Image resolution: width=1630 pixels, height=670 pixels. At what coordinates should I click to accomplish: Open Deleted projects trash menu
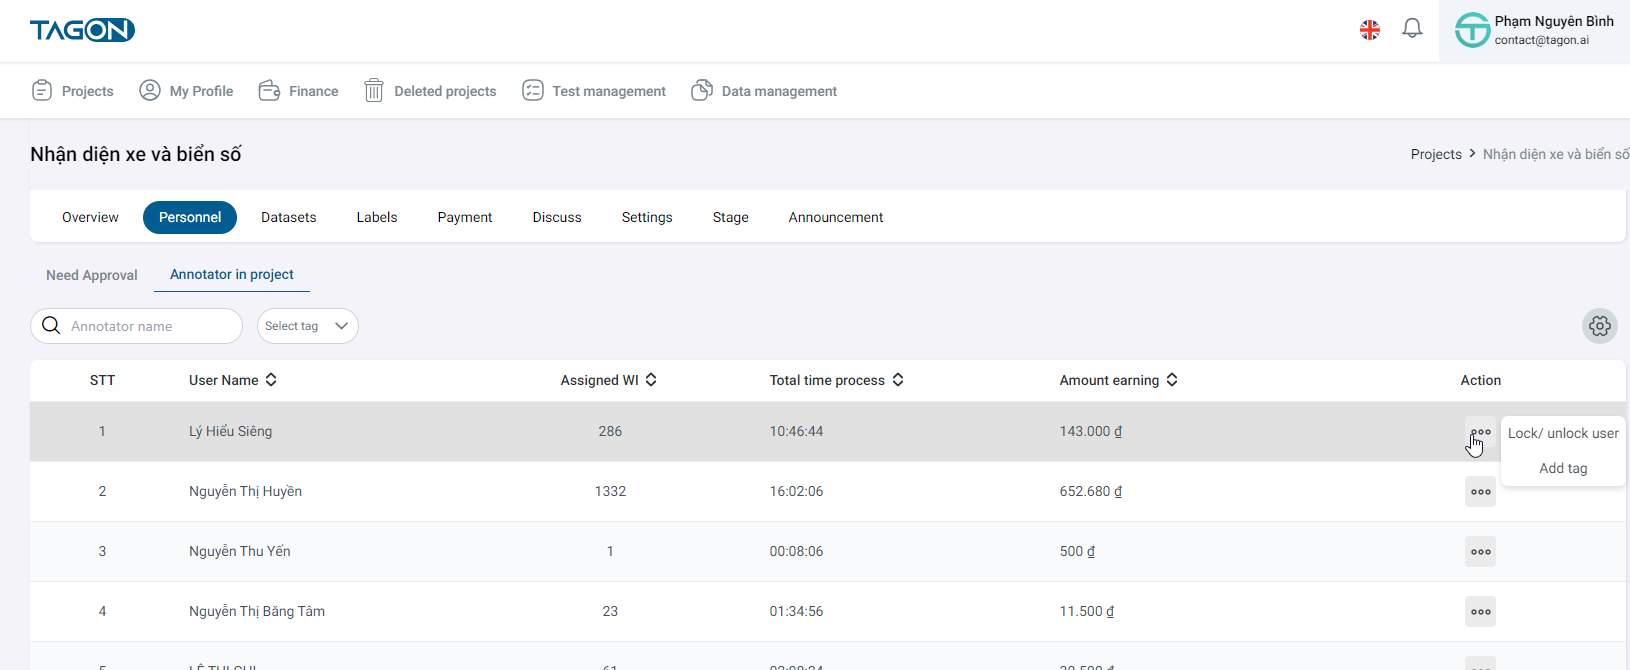click(430, 91)
